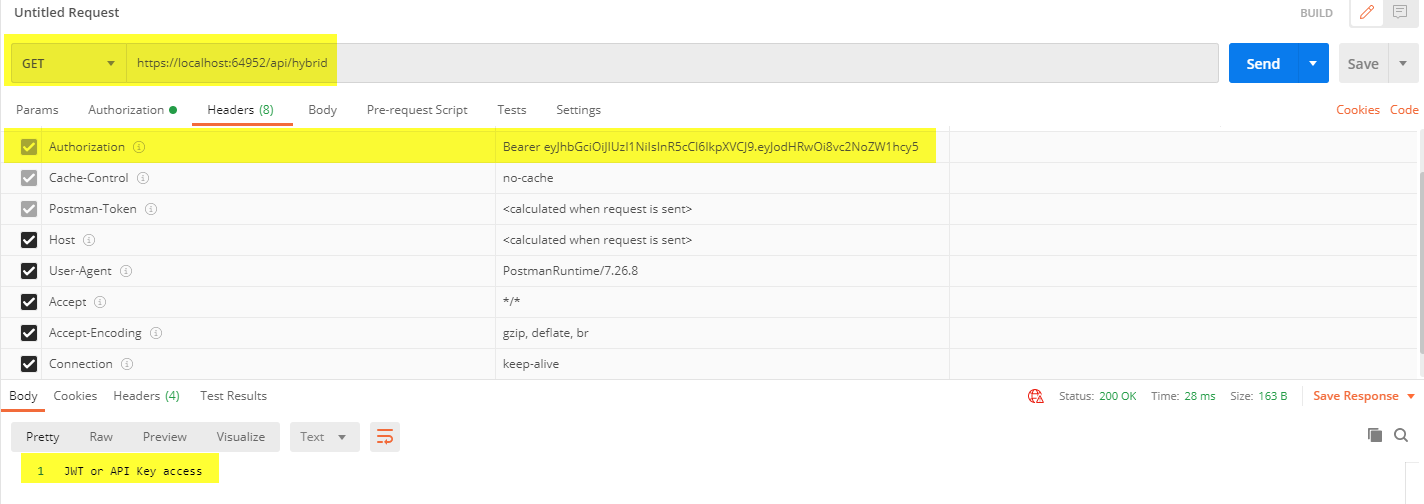Expand the Send button dropdown arrow
The width and height of the screenshot is (1424, 504).
(1313, 63)
